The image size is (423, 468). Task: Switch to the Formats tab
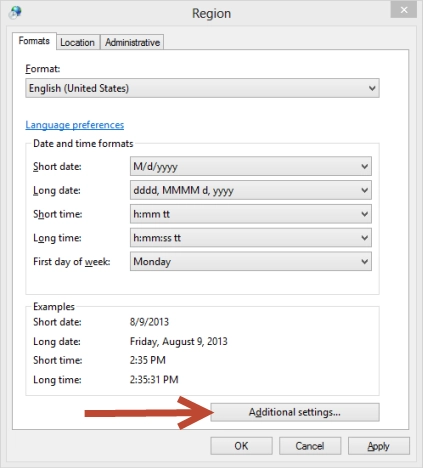pyautogui.click(x=34, y=41)
